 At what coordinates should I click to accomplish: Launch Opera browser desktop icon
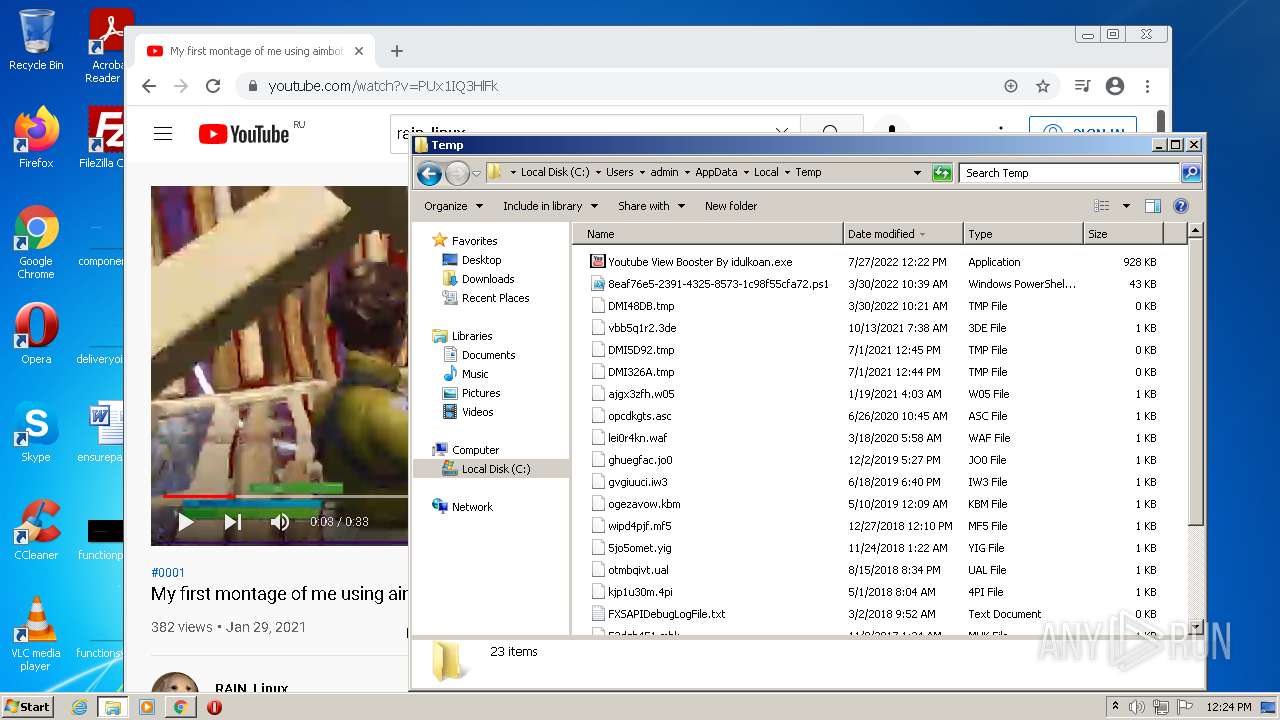pos(36,334)
